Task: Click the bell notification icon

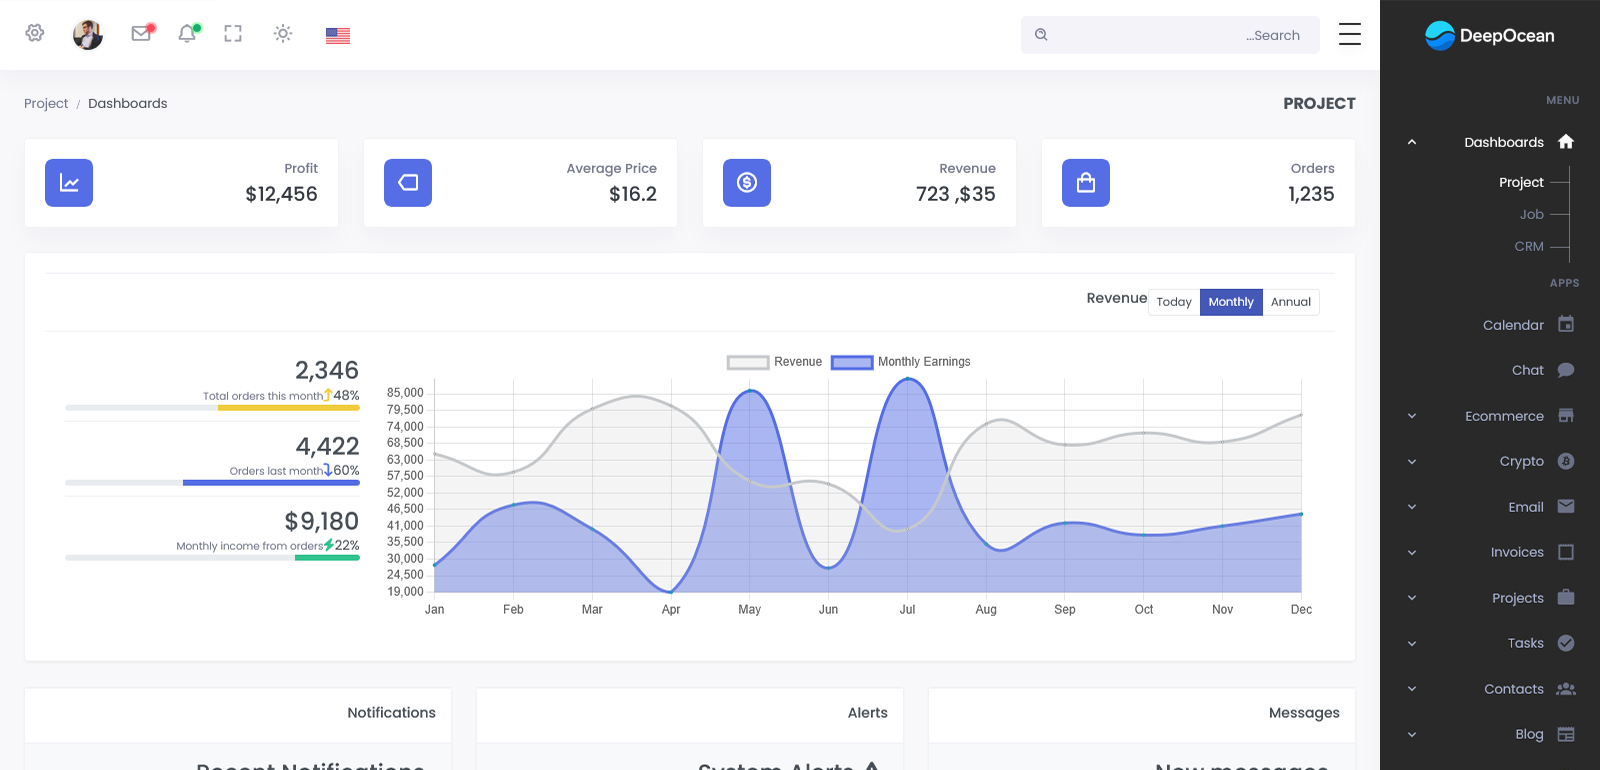Action: coord(187,34)
